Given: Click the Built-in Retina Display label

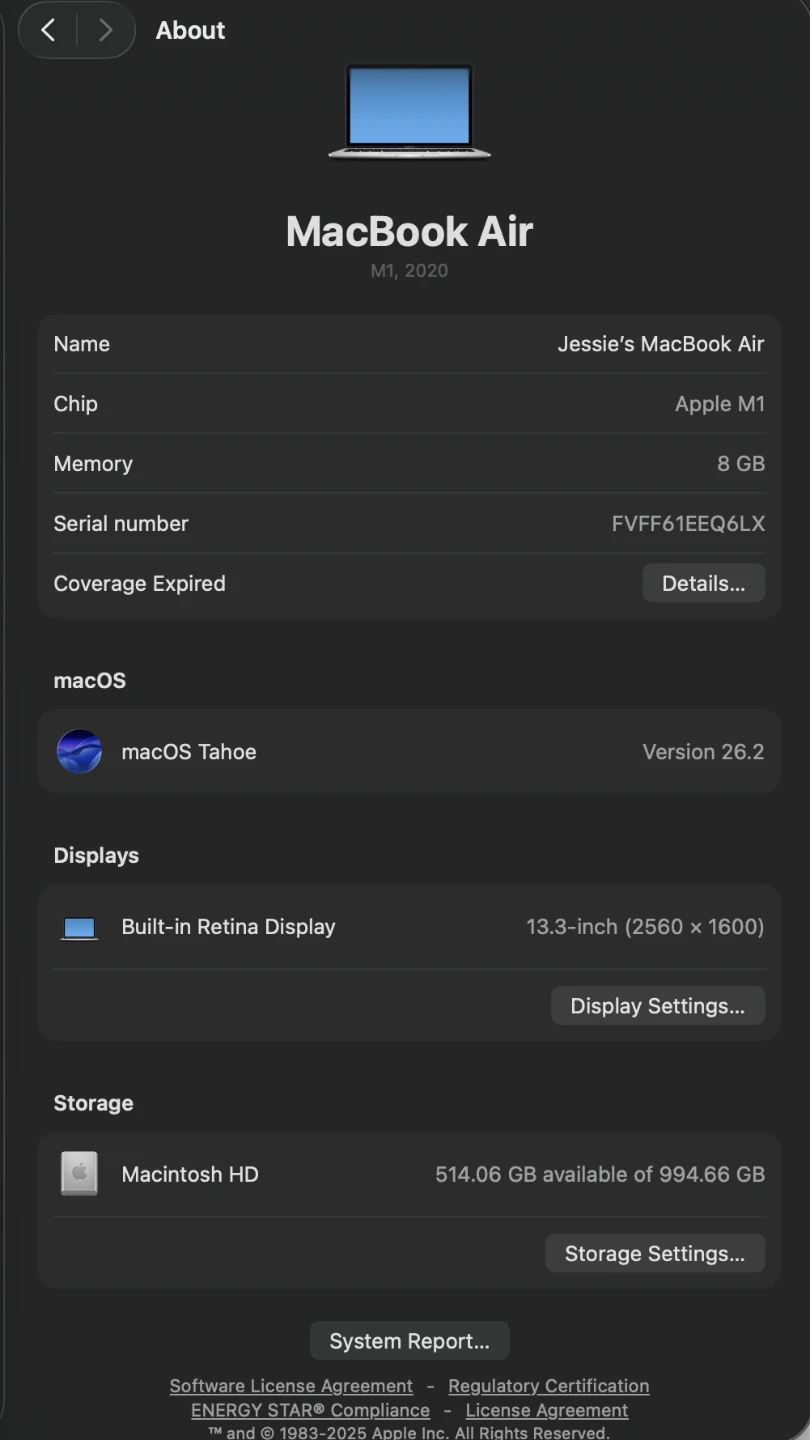Looking at the screenshot, I should (228, 927).
